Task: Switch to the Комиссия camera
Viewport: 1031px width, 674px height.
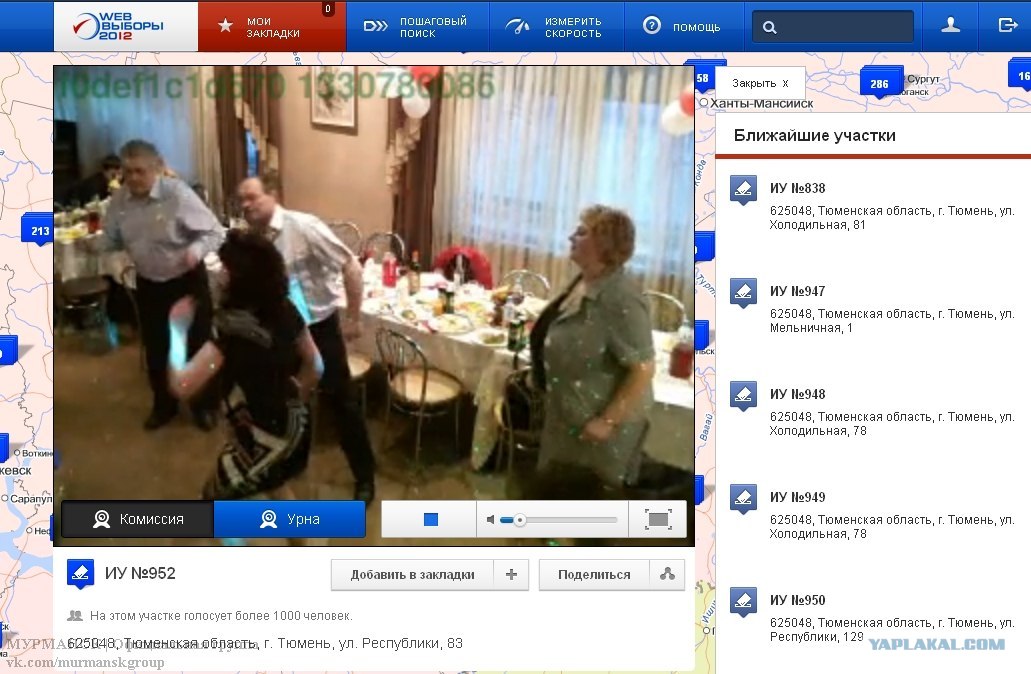Action: [x=138, y=519]
